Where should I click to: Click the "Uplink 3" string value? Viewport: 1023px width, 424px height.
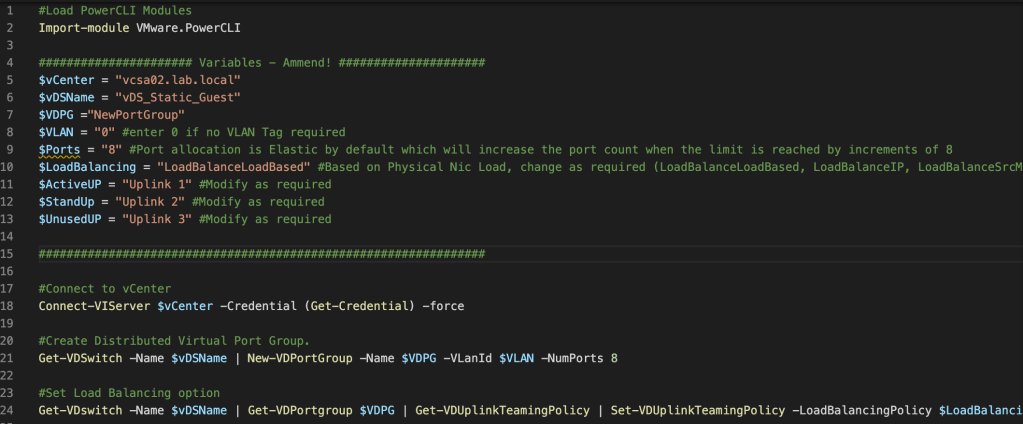[156, 219]
